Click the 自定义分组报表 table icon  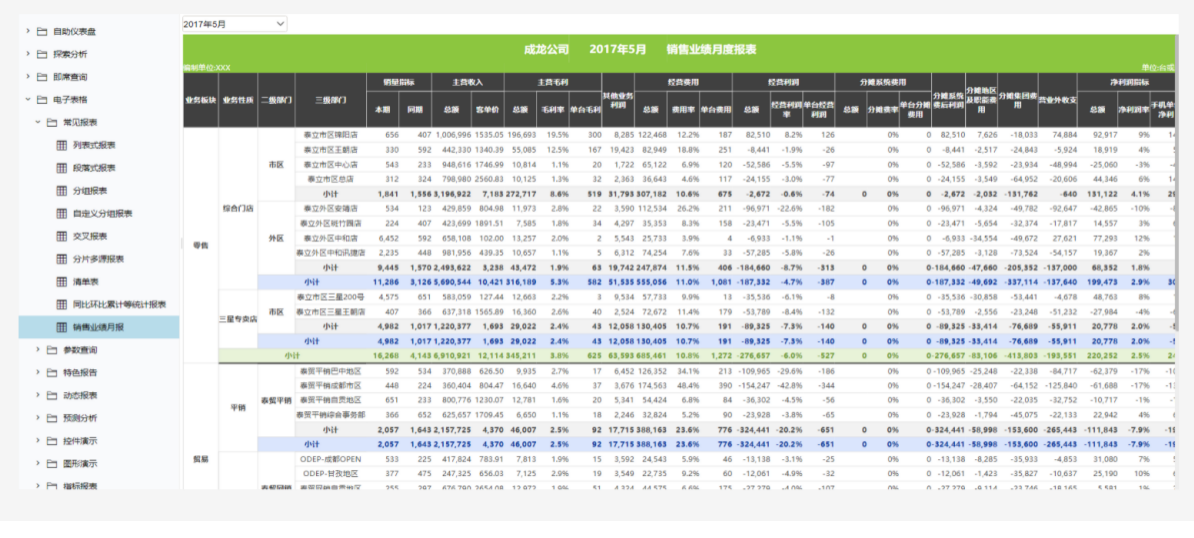click(x=62, y=214)
